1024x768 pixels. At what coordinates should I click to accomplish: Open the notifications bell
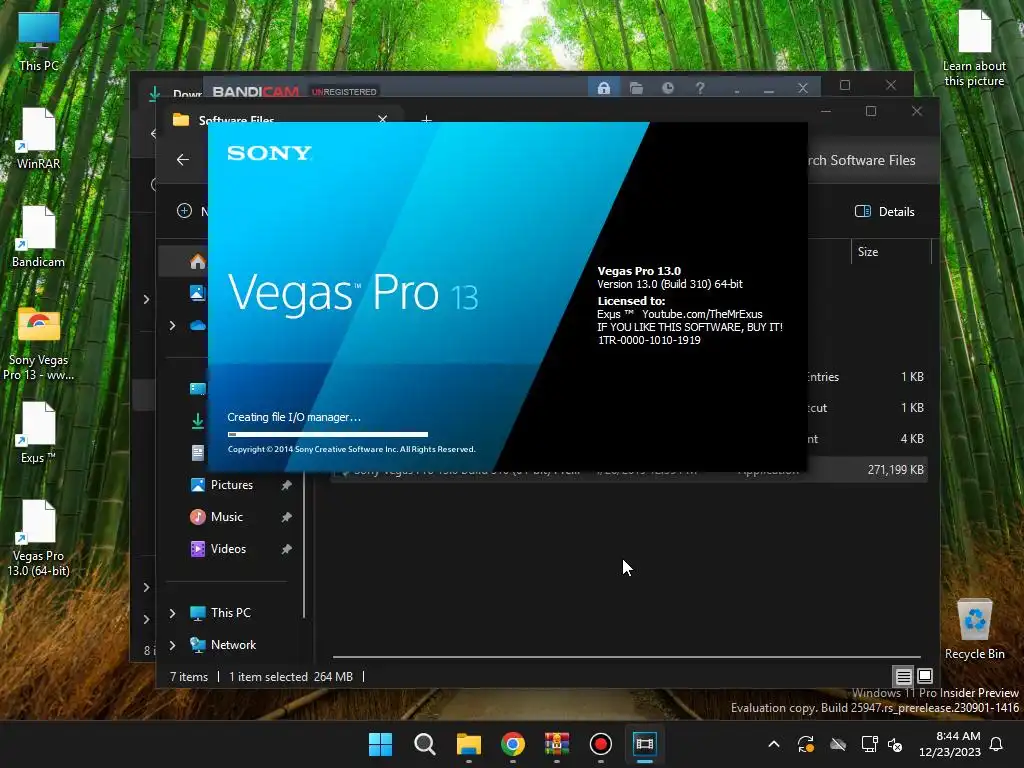[997, 744]
